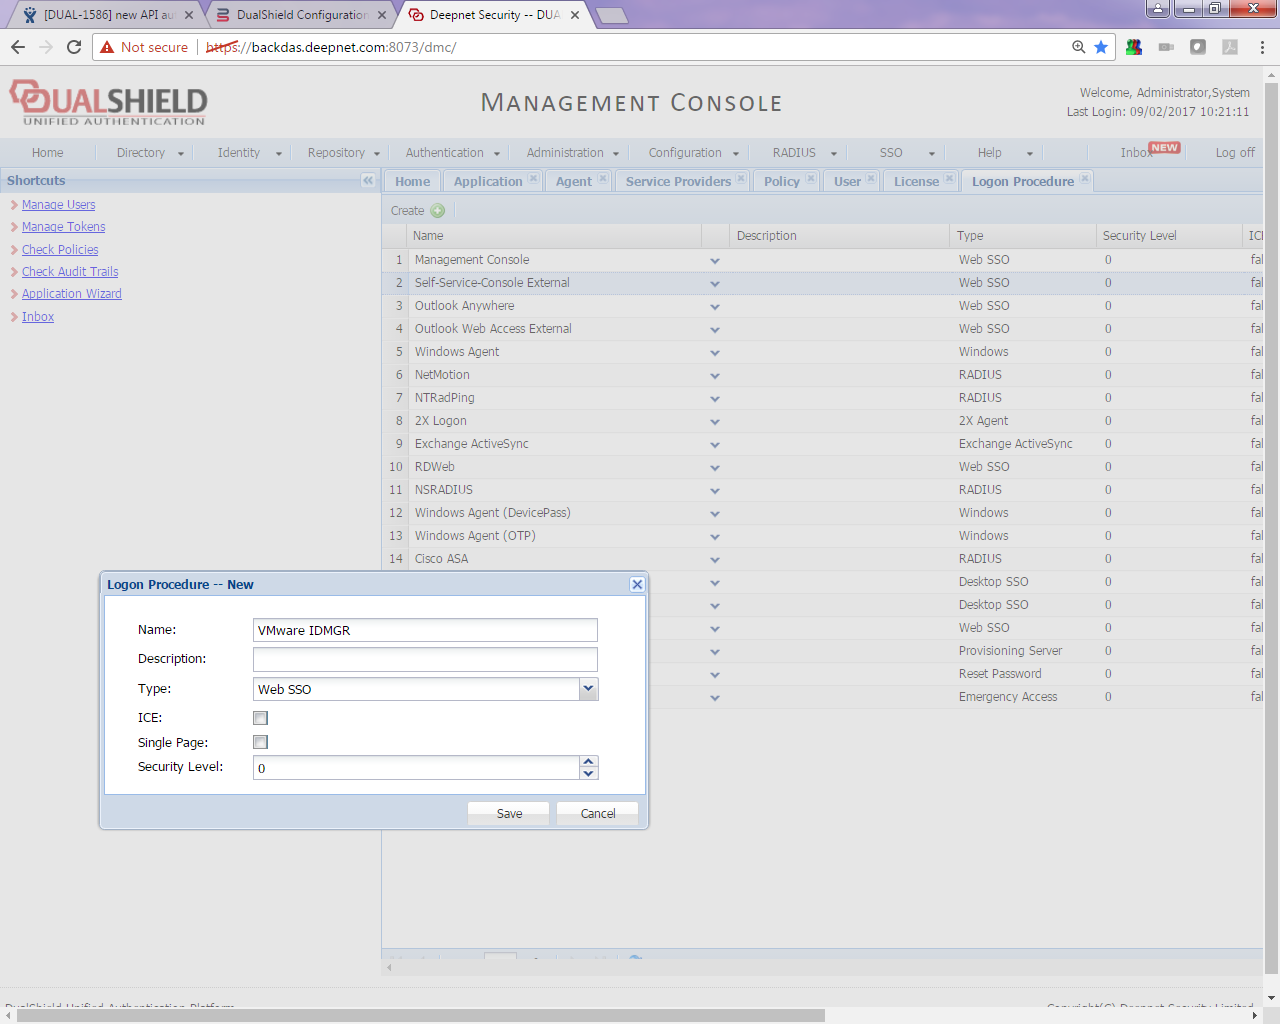Enable the ICE checkbox

(x=261, y=718)
